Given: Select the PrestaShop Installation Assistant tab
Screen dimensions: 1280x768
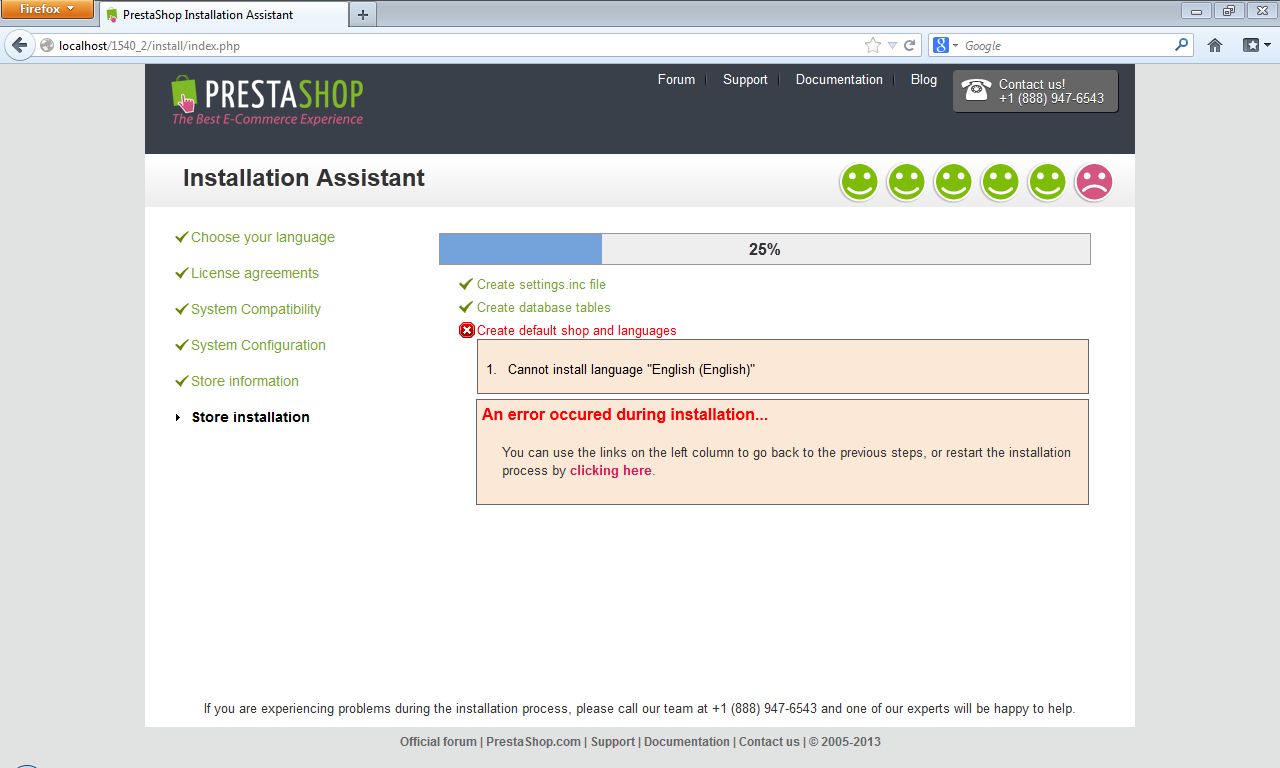Looking at the screenshot, I should point(222,15).
